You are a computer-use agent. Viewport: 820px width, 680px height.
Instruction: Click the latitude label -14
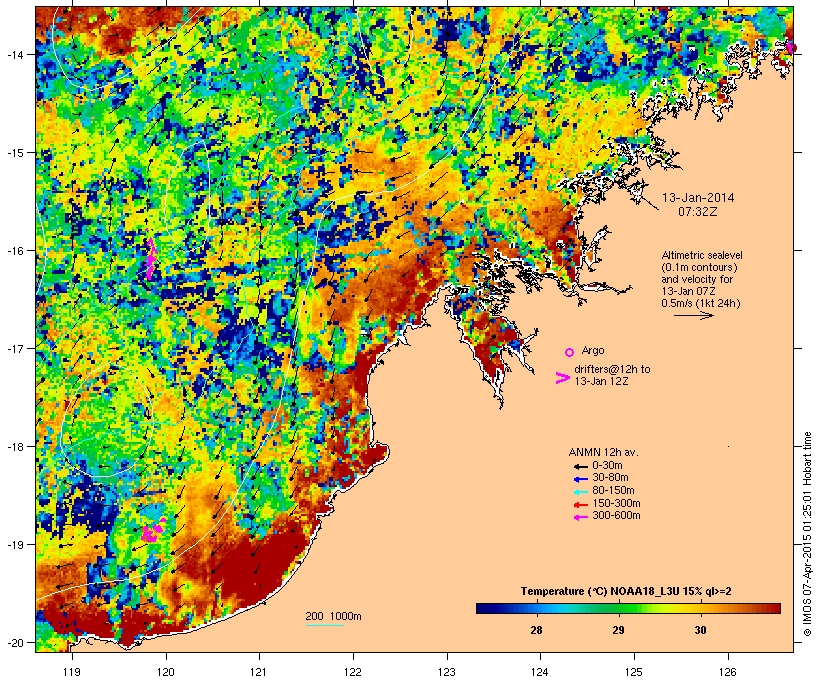[x=14, y=54]
